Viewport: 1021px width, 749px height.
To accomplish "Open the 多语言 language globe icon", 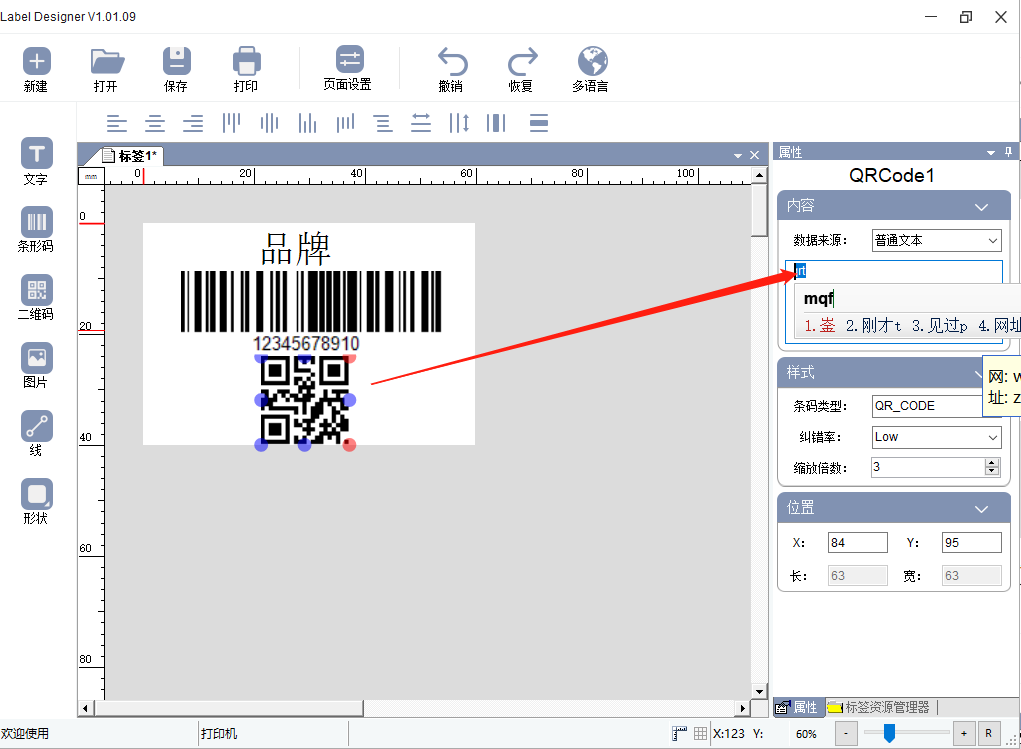I will (x=593, y=62).
